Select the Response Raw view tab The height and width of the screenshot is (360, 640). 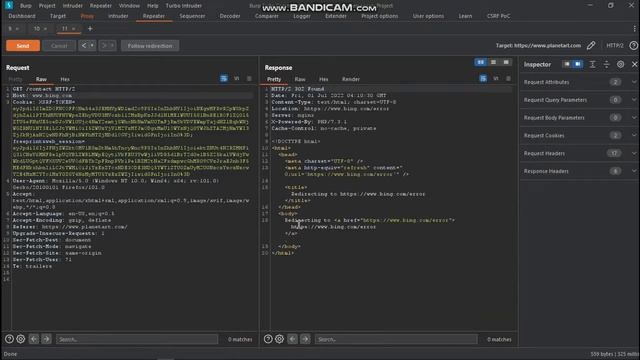[300, 79]
